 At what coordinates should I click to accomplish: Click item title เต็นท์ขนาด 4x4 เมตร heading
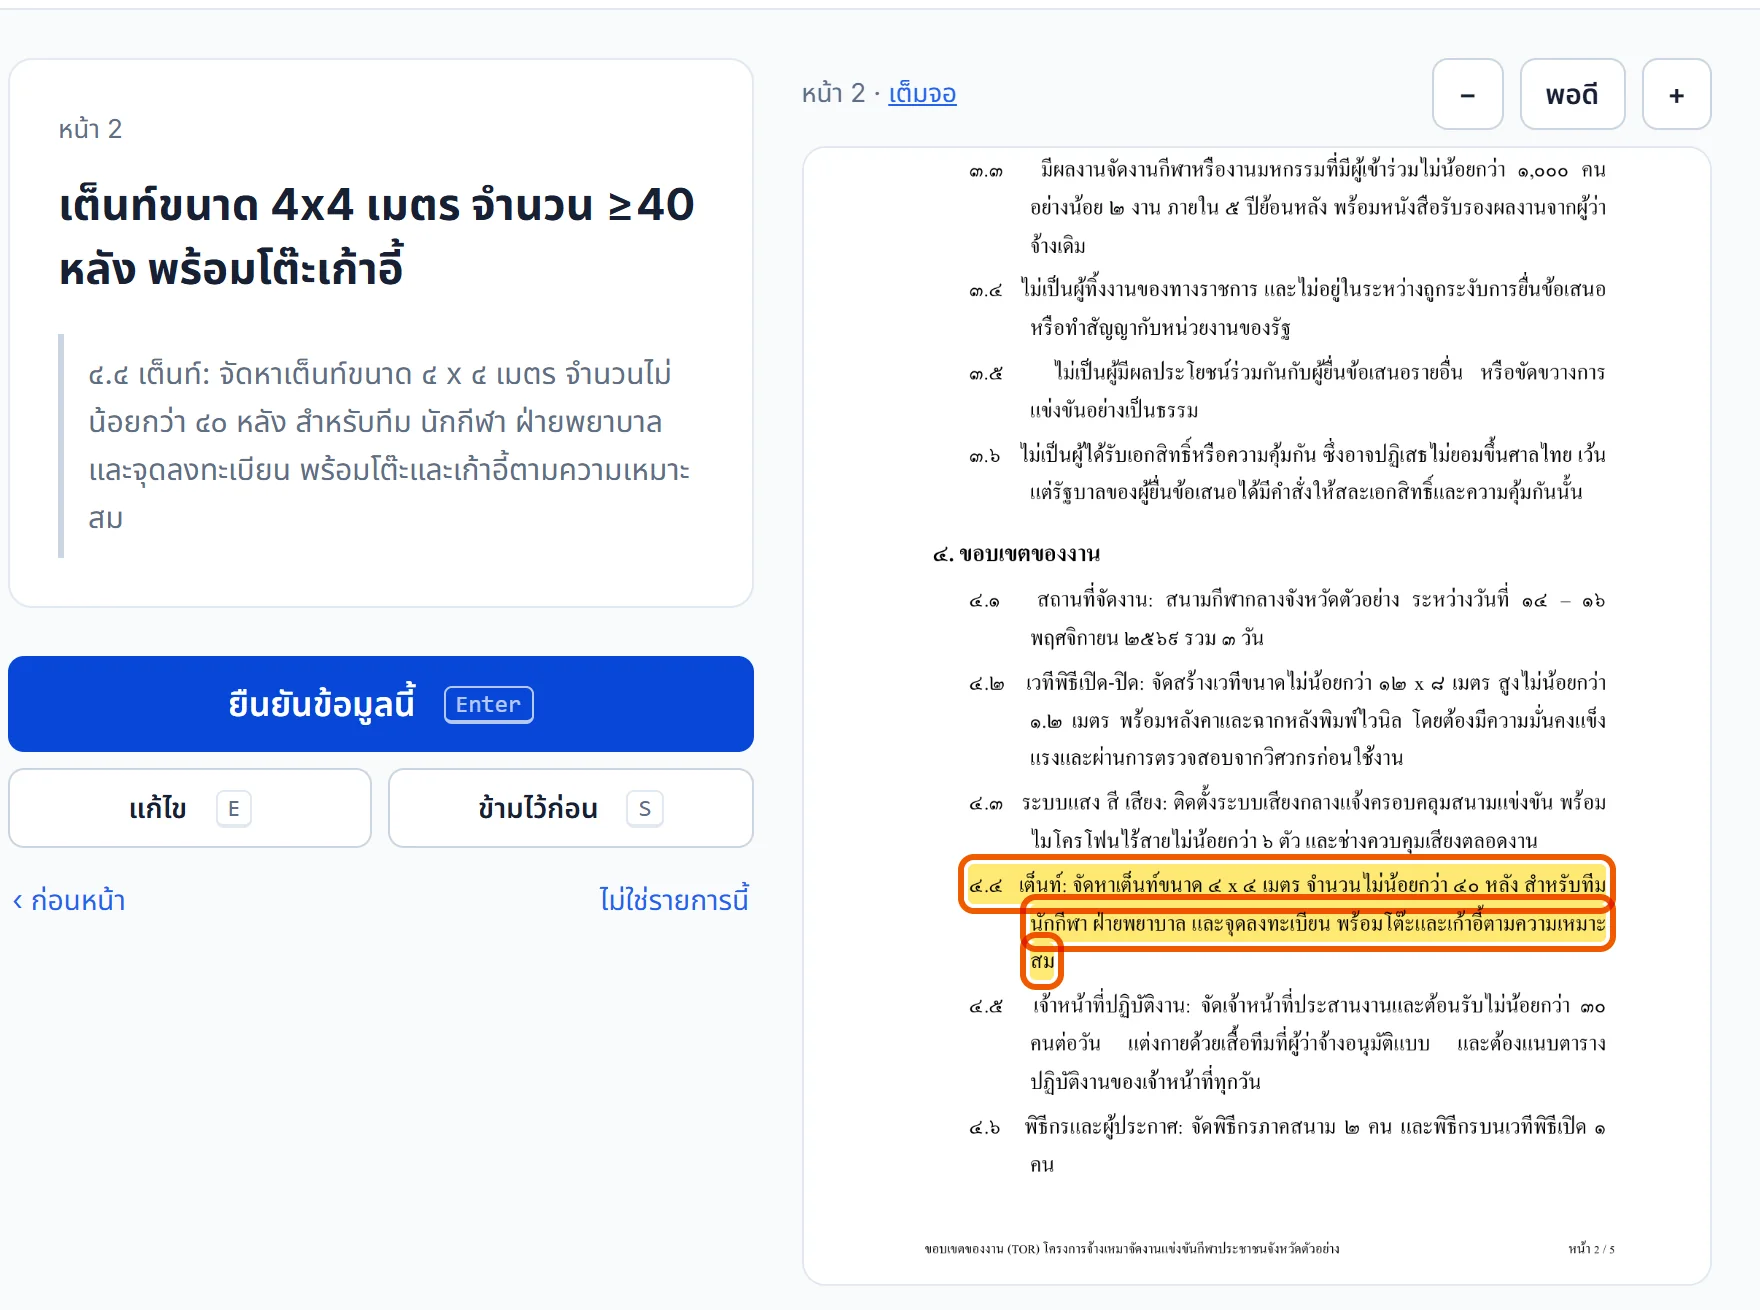tap(377, 236)
